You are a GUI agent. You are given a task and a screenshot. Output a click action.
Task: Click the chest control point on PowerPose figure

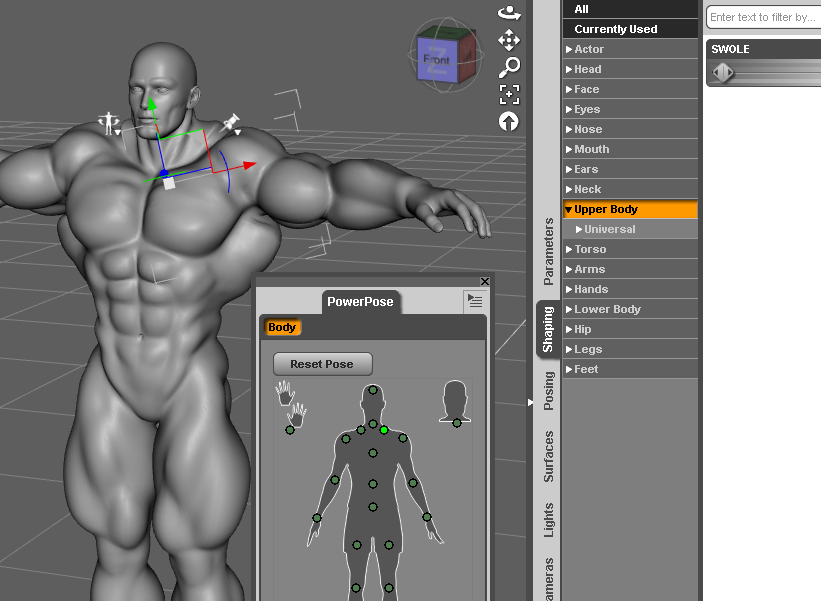pyautogui.click(x=373, y=453)
